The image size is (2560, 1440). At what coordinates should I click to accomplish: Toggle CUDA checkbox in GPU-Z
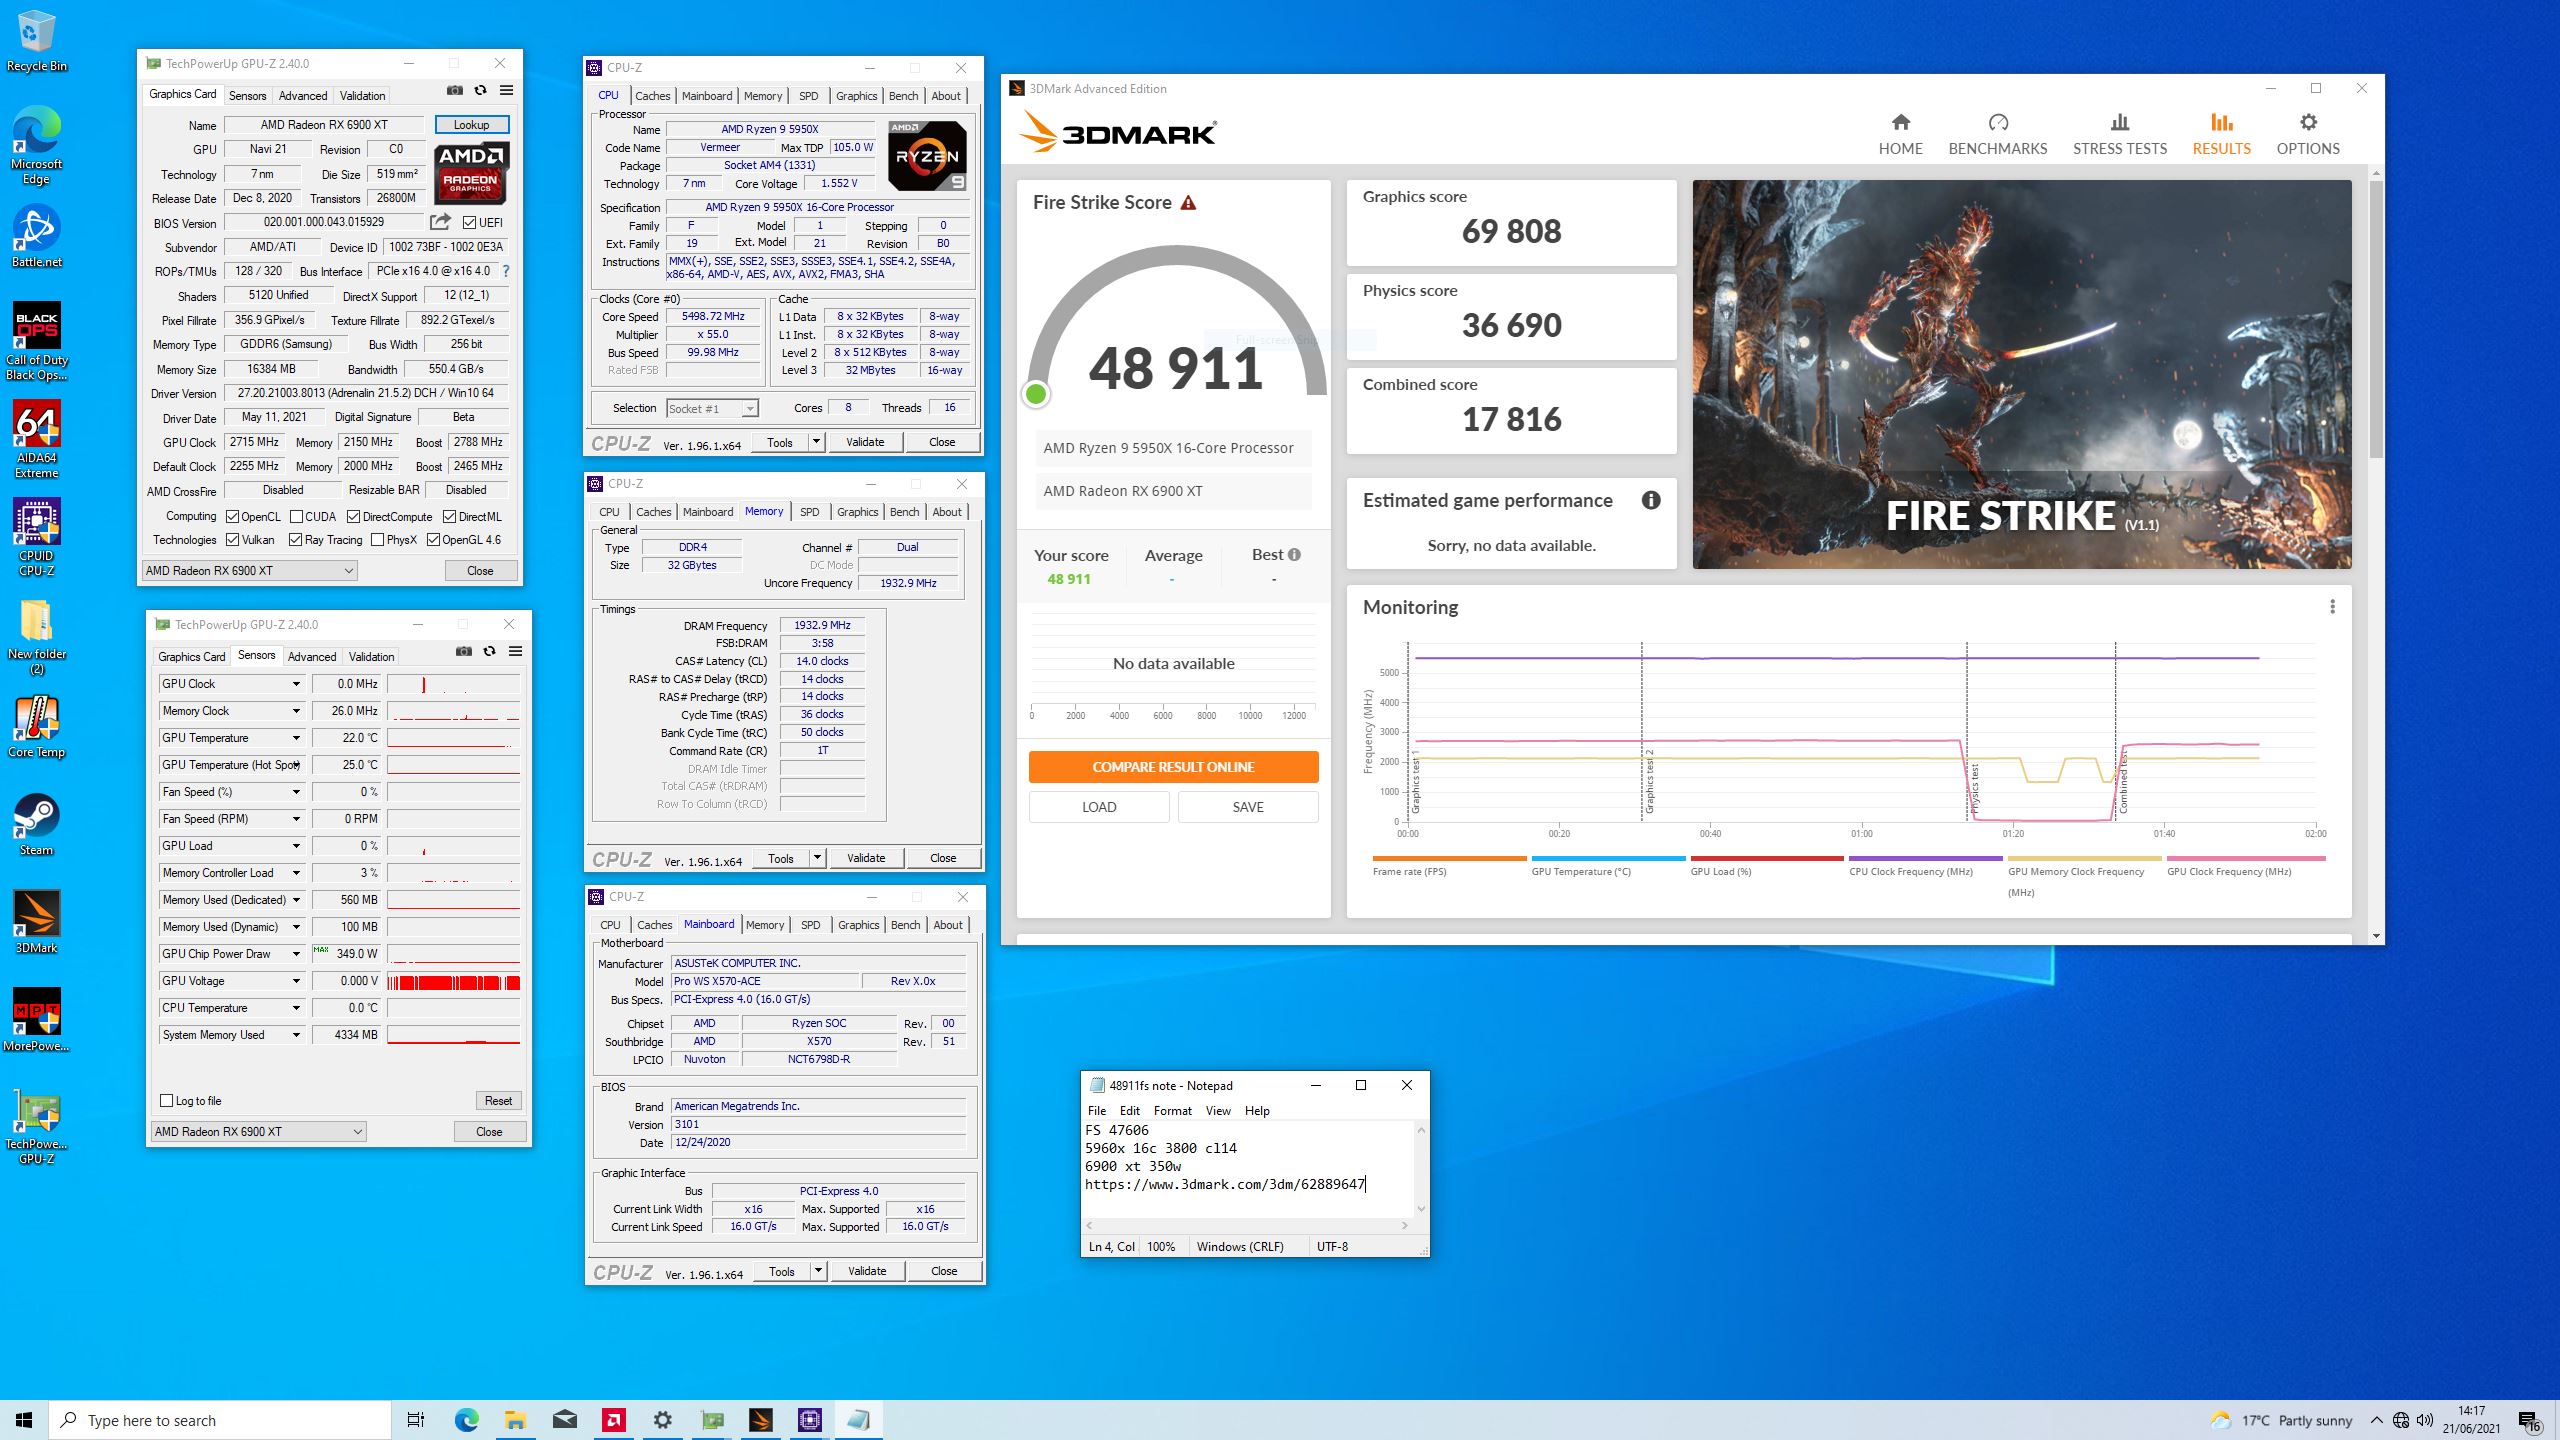click(x=297, y=517)
